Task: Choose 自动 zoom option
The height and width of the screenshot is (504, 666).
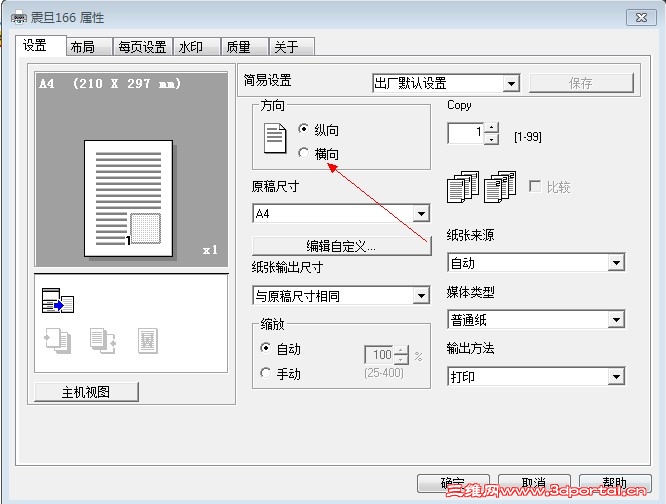Action: click(280, 349)
